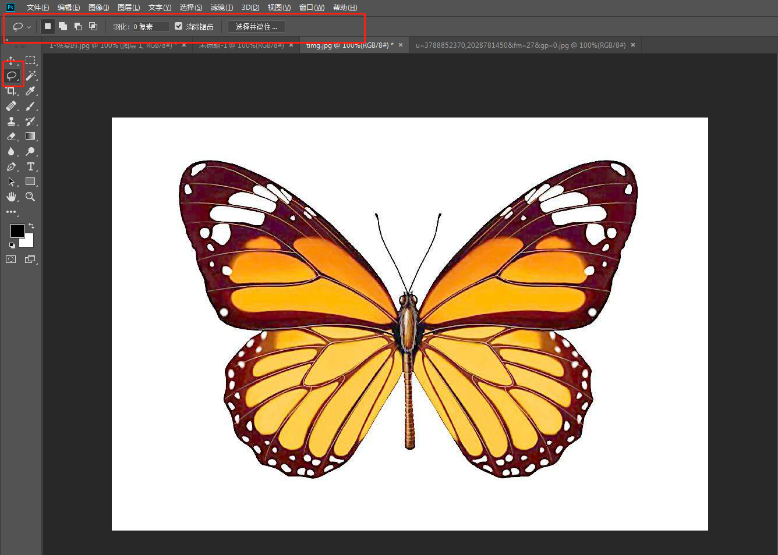This screenshot has width=778, height=555.
Task: Expand the extra tools ellipsis menu
Action: pos(12,212)
